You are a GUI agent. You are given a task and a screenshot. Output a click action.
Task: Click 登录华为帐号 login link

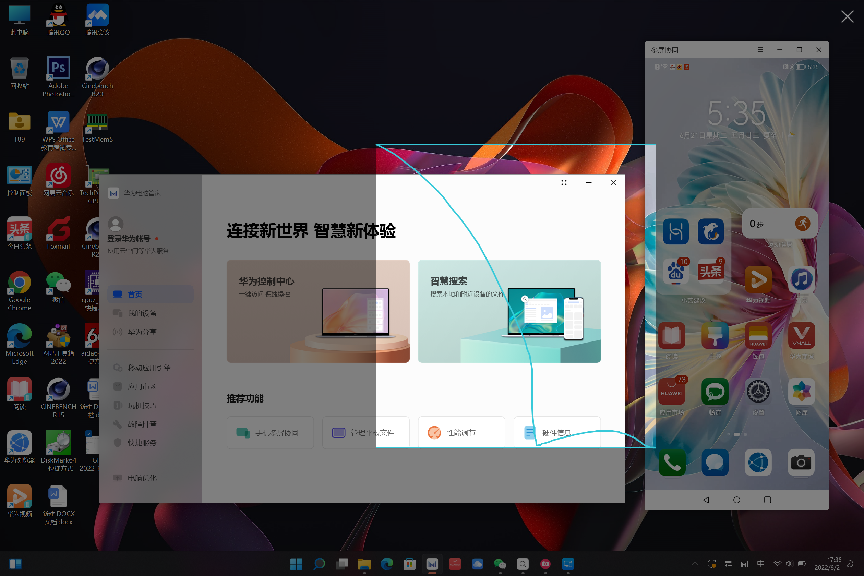click(x=129, y=238)
